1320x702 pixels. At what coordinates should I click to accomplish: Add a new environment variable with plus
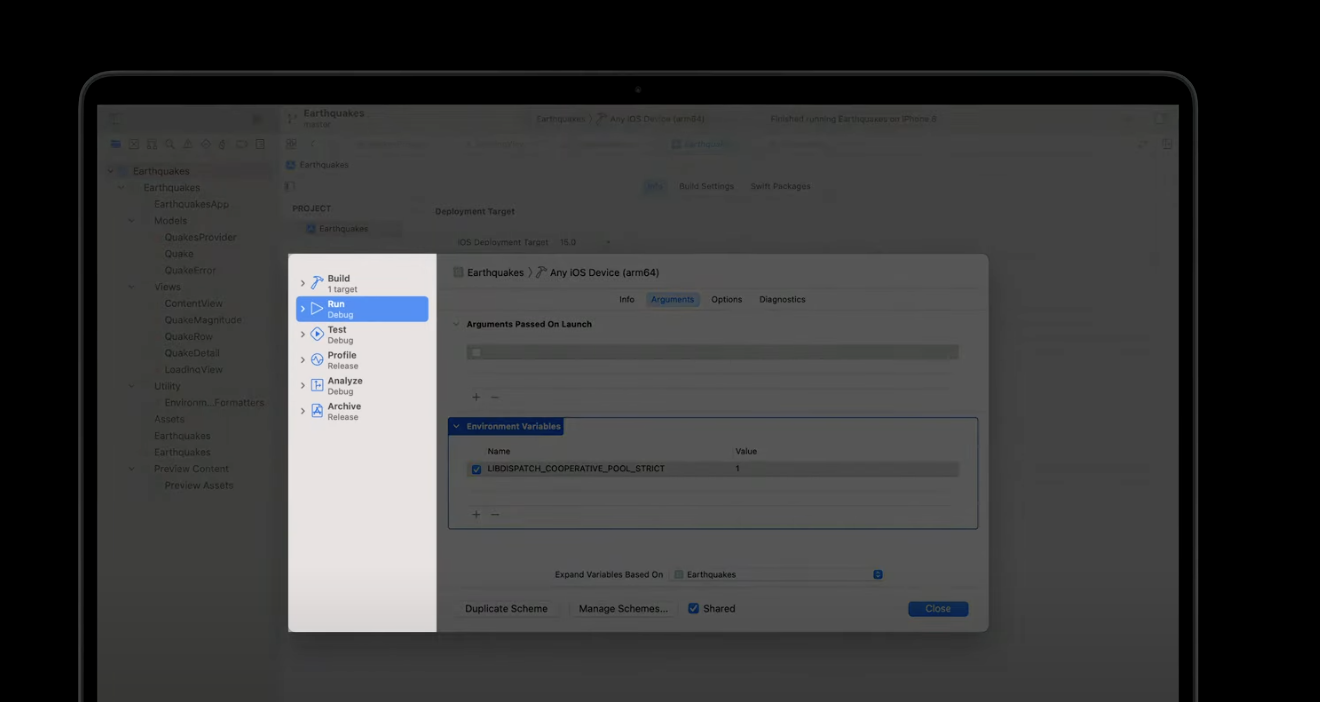click(x=476, y=515)
